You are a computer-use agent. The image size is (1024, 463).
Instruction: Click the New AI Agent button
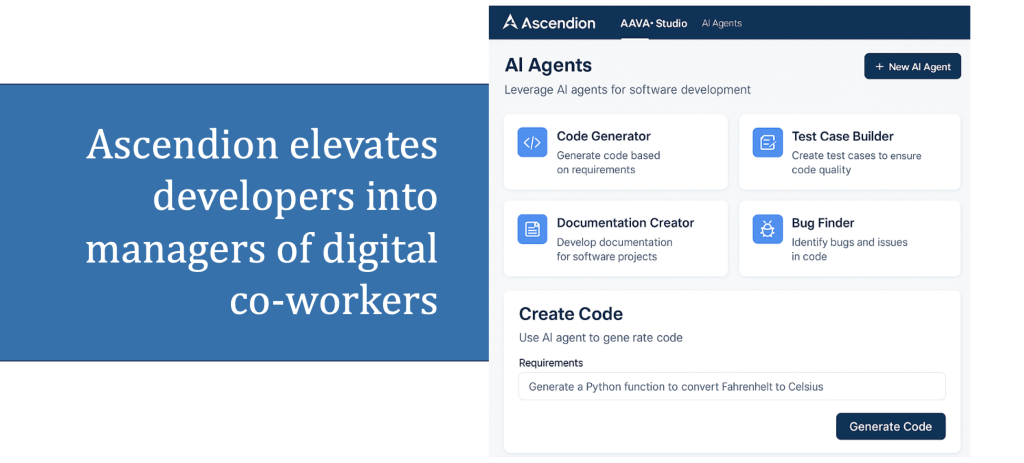coord(912,66)
